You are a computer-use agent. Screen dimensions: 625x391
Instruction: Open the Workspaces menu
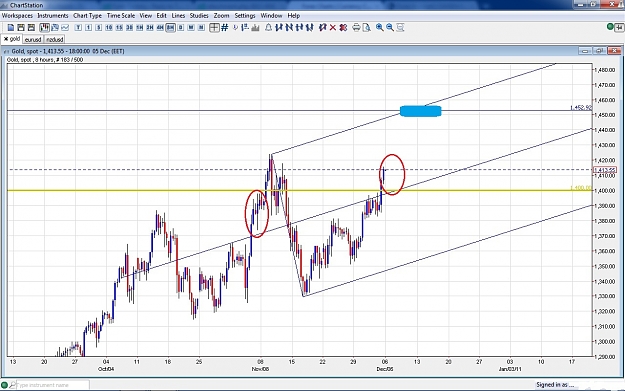[x=17, y=16]
